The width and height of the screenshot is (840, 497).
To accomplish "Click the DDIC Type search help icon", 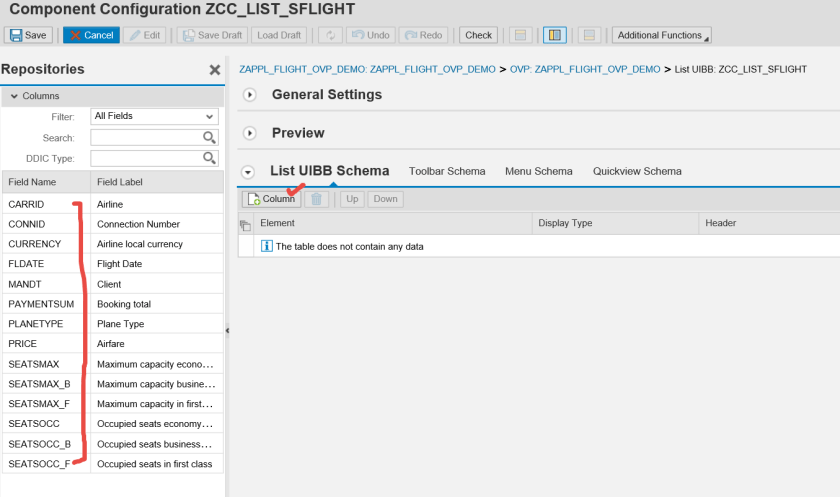I will click(210, 158).
